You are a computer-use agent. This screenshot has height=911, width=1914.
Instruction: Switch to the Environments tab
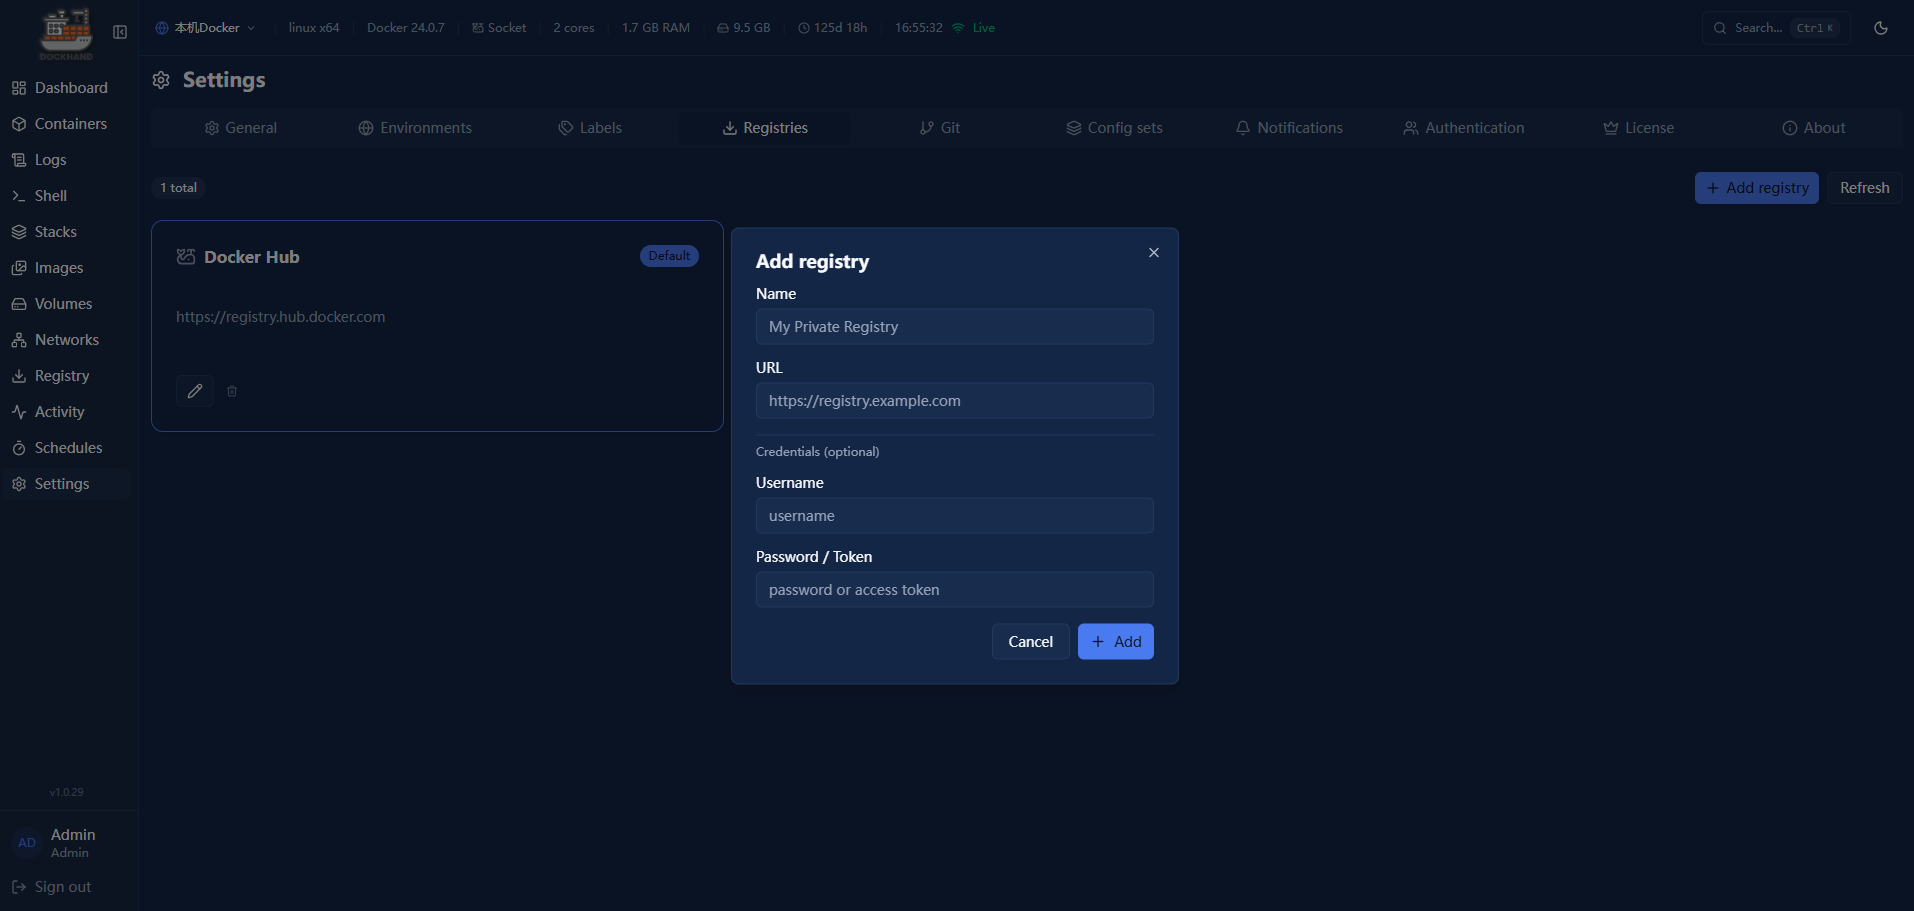tap(415, 128)
